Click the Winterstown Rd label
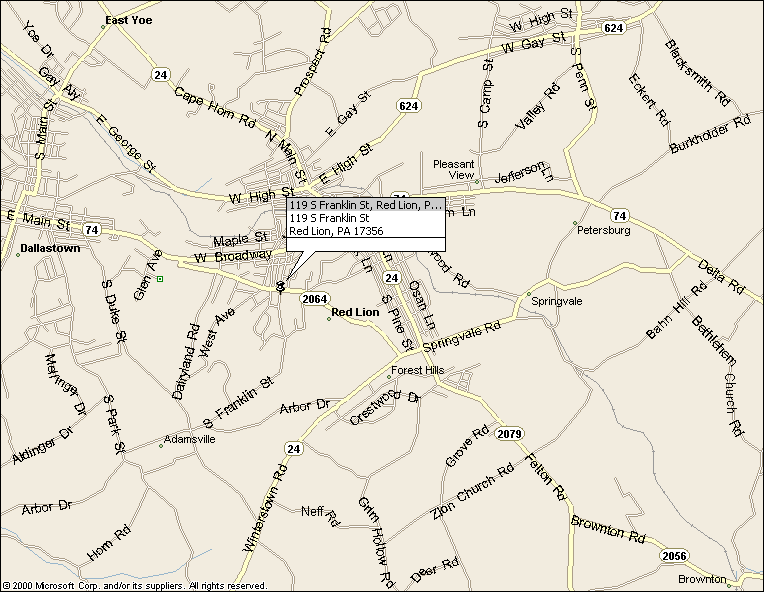Viewport: 764px width, 592px height. tap(266, 508)
